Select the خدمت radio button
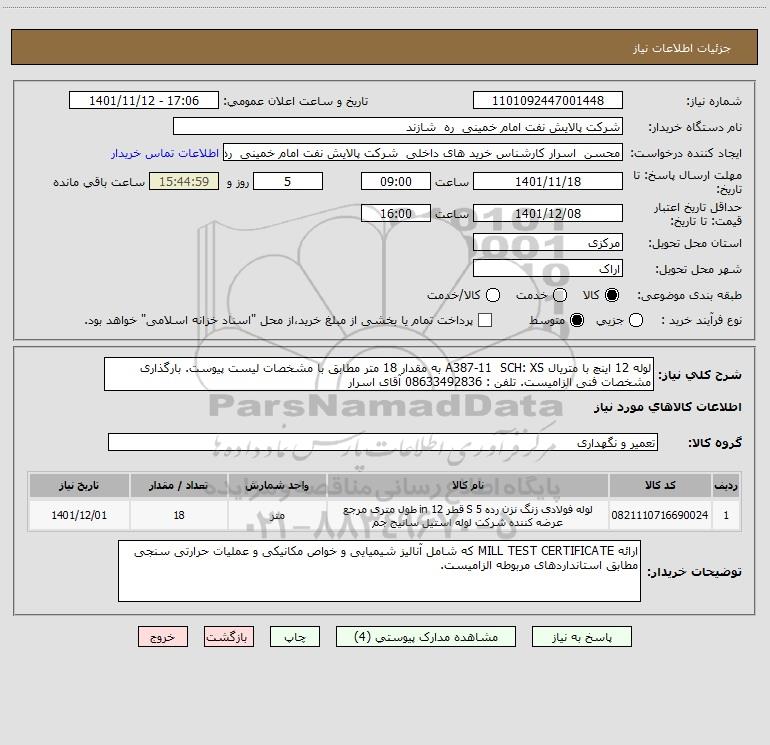 [560, 295]
